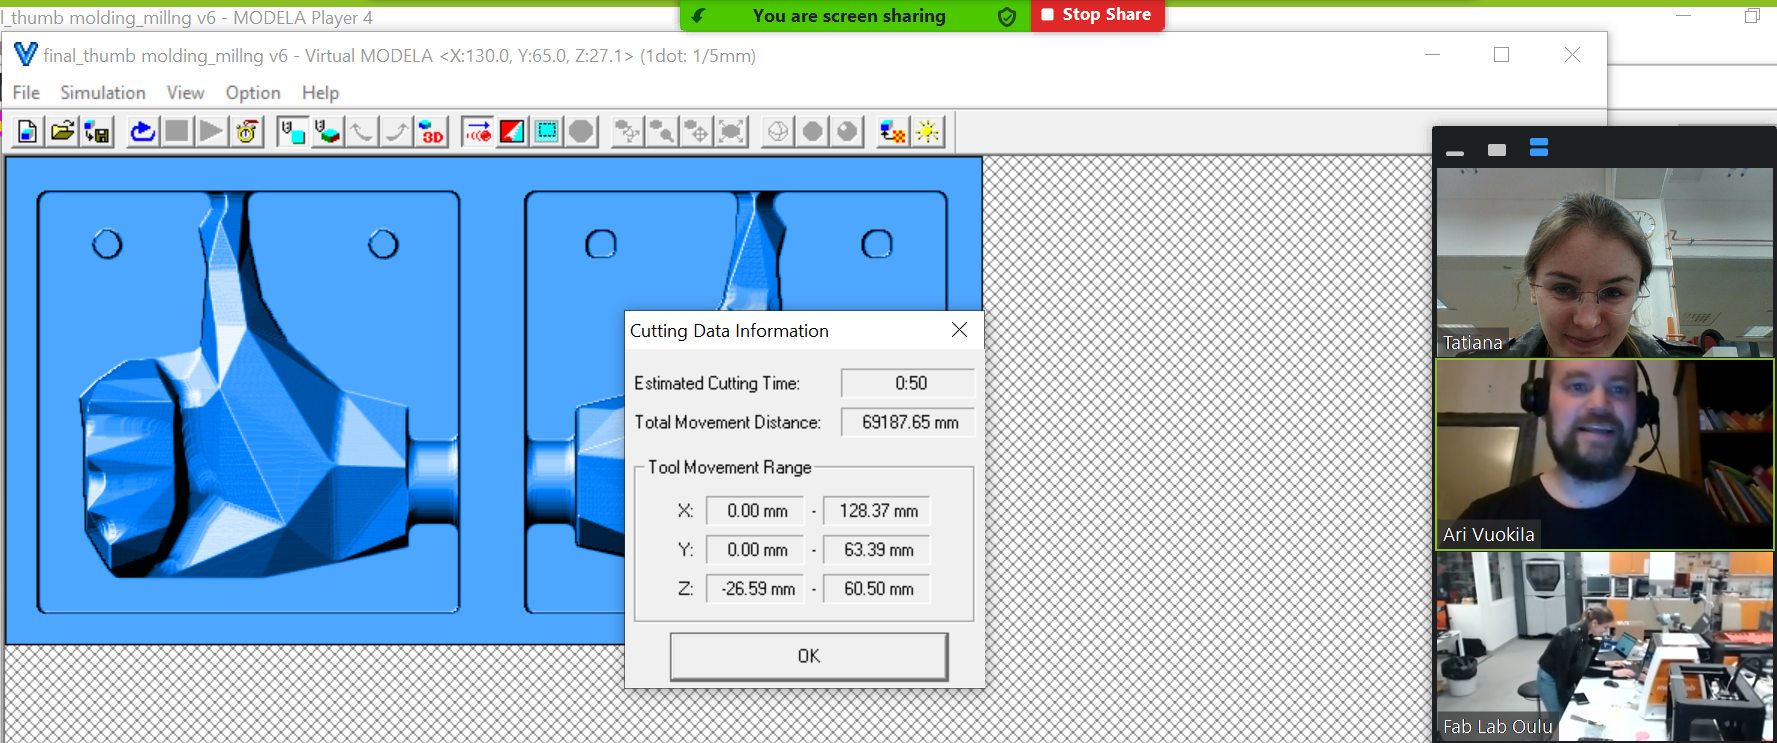Open the Help menu
The width and height of the screenshot is (1777, 743).
320,92
